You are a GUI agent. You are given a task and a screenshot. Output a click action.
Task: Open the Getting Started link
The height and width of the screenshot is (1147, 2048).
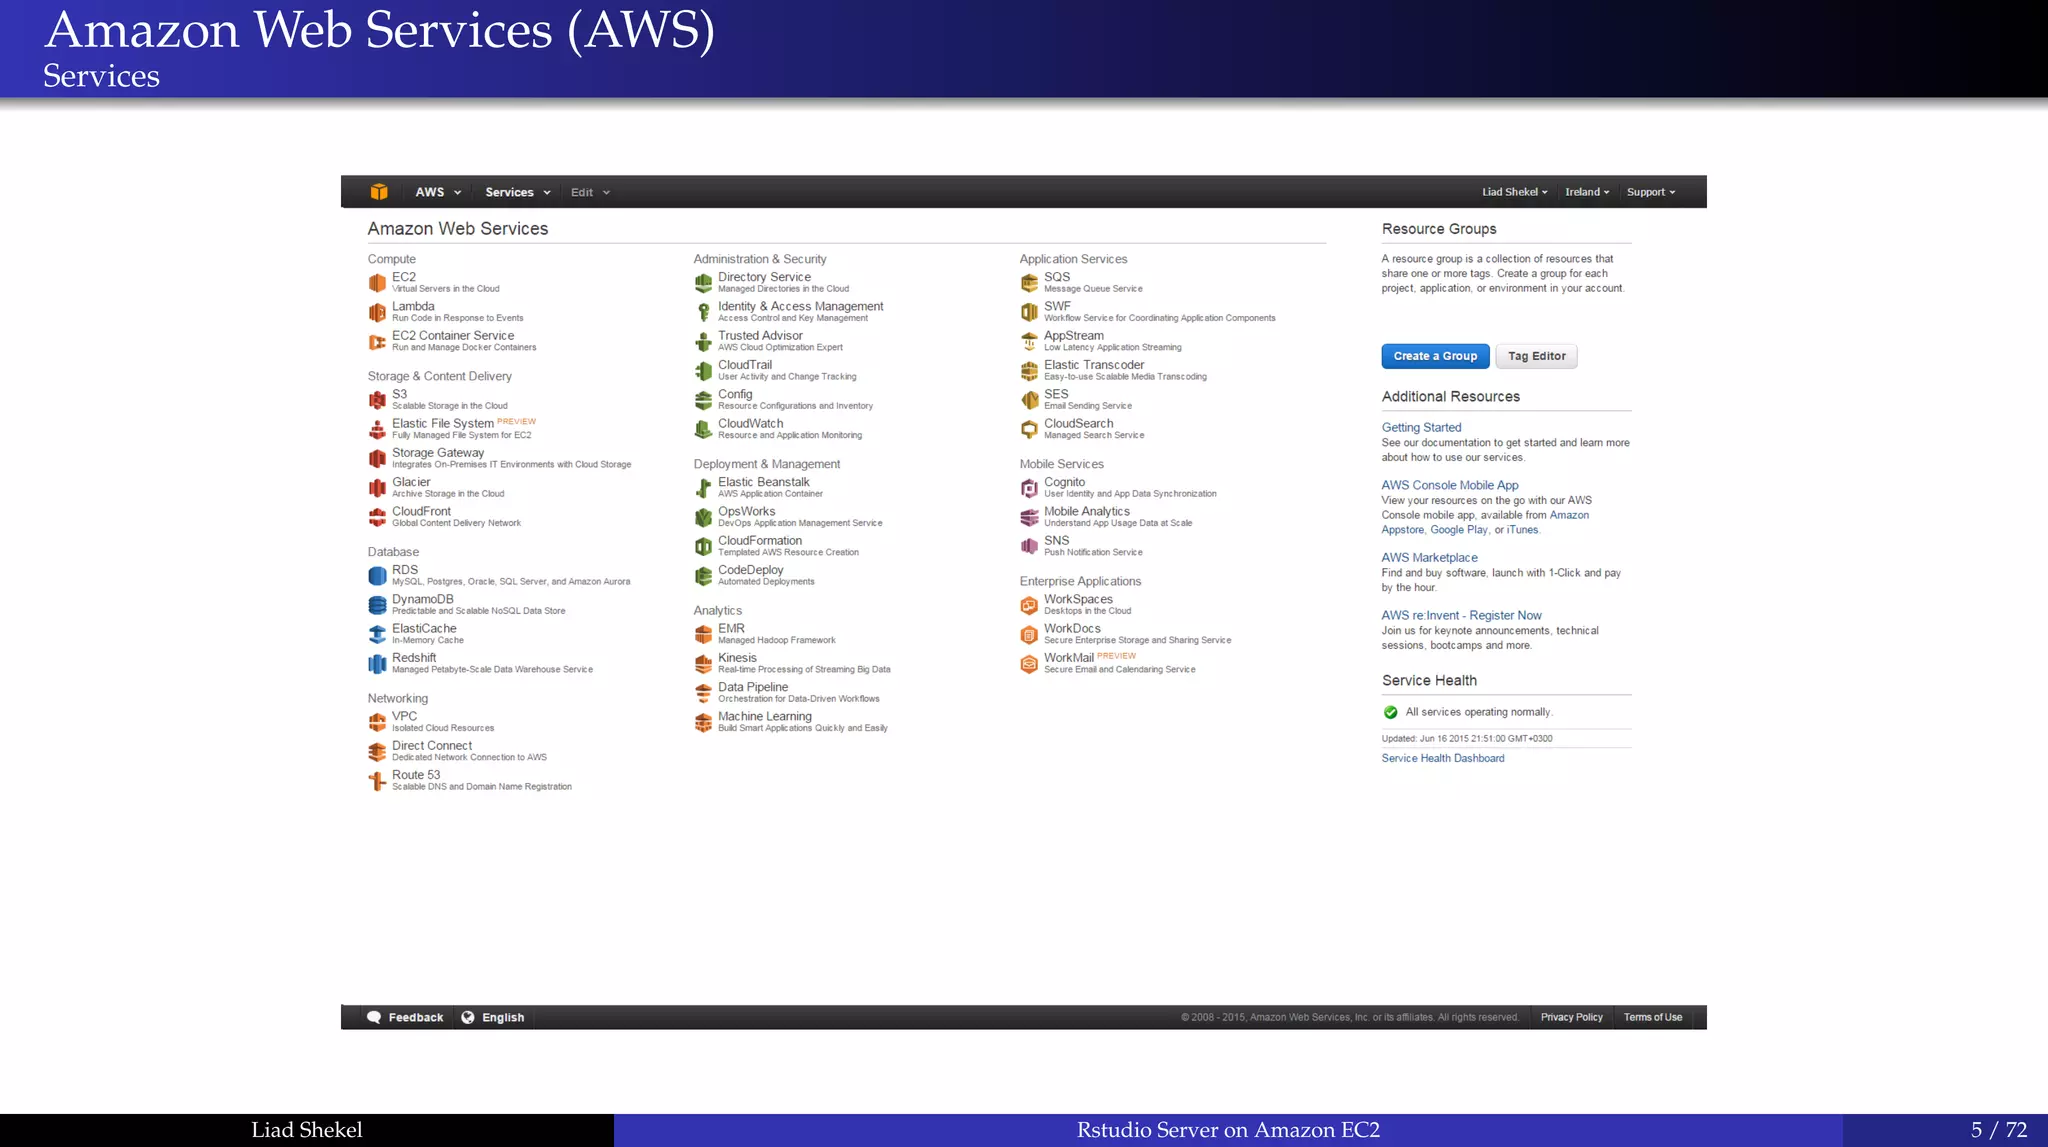[1421, 427]
